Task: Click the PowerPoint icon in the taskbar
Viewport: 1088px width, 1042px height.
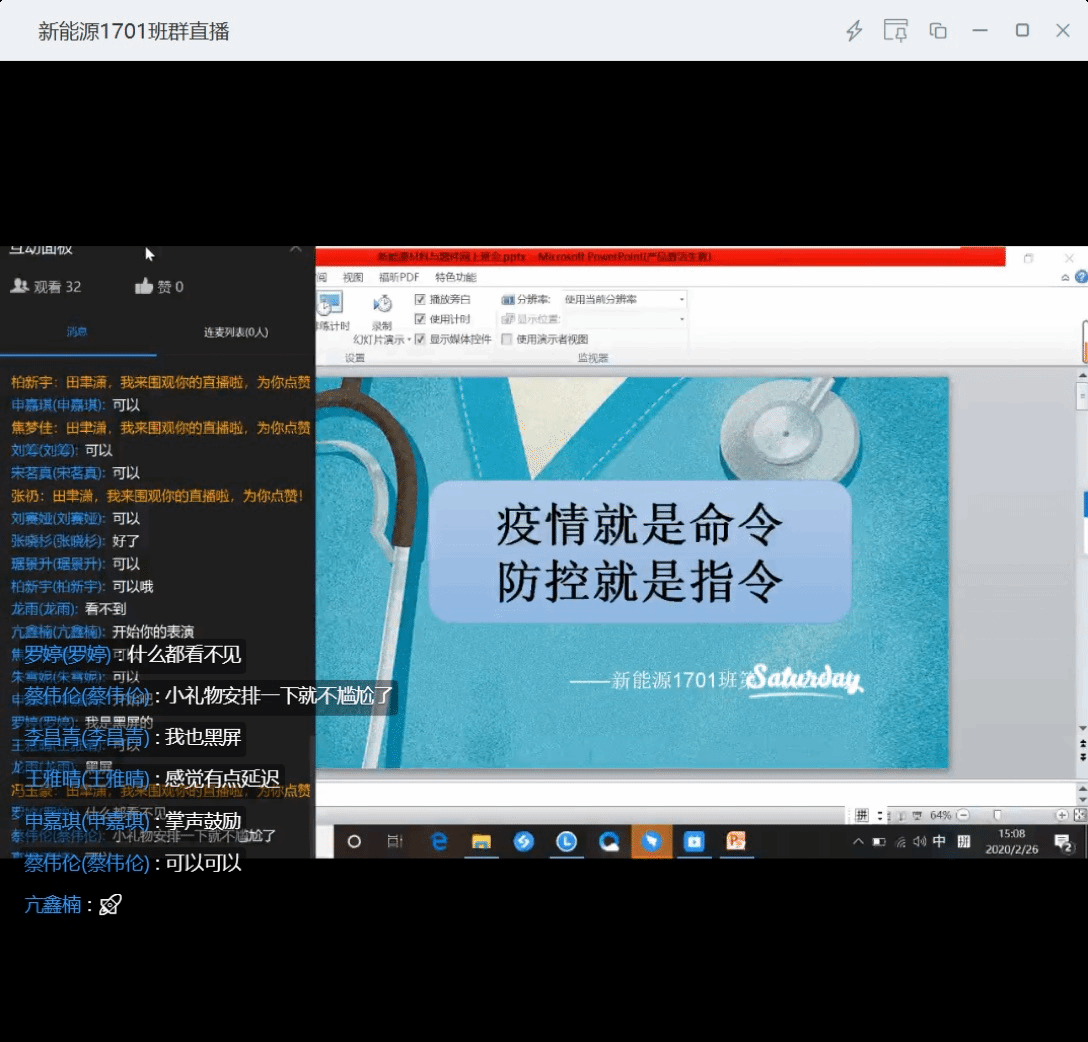Action: point(736,842)
